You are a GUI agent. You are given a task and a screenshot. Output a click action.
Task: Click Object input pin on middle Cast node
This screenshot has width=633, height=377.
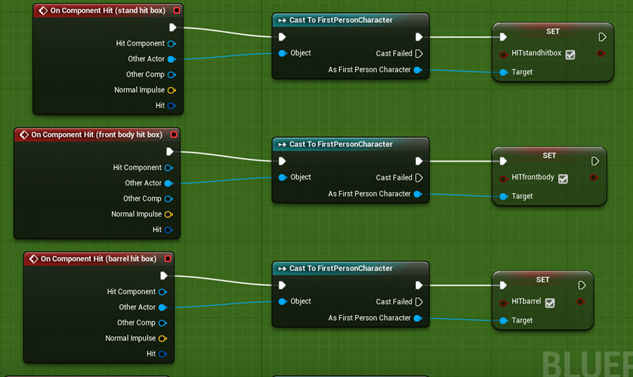click(283, 177)
